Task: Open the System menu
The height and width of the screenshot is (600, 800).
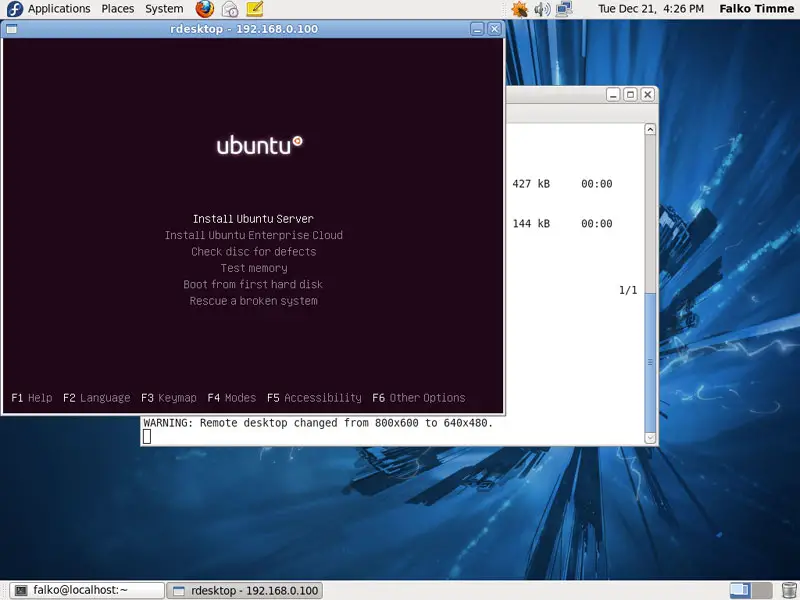Action: pyautogui.click(x=164, y=9)
